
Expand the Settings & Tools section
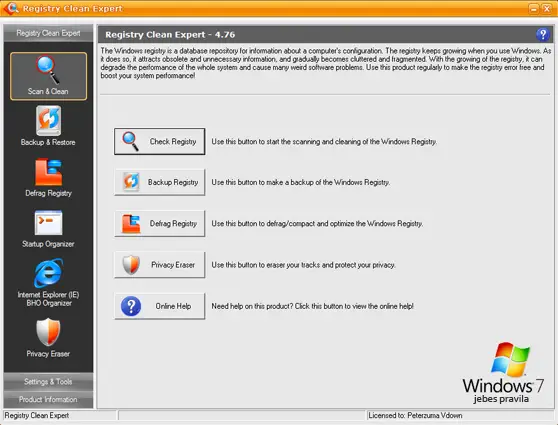[48, 382]
